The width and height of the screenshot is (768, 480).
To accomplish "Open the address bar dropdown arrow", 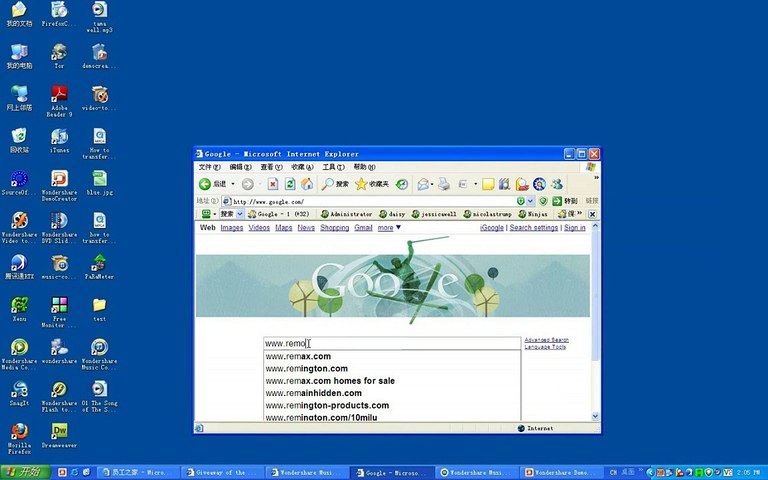I will (x=530, y=201).
